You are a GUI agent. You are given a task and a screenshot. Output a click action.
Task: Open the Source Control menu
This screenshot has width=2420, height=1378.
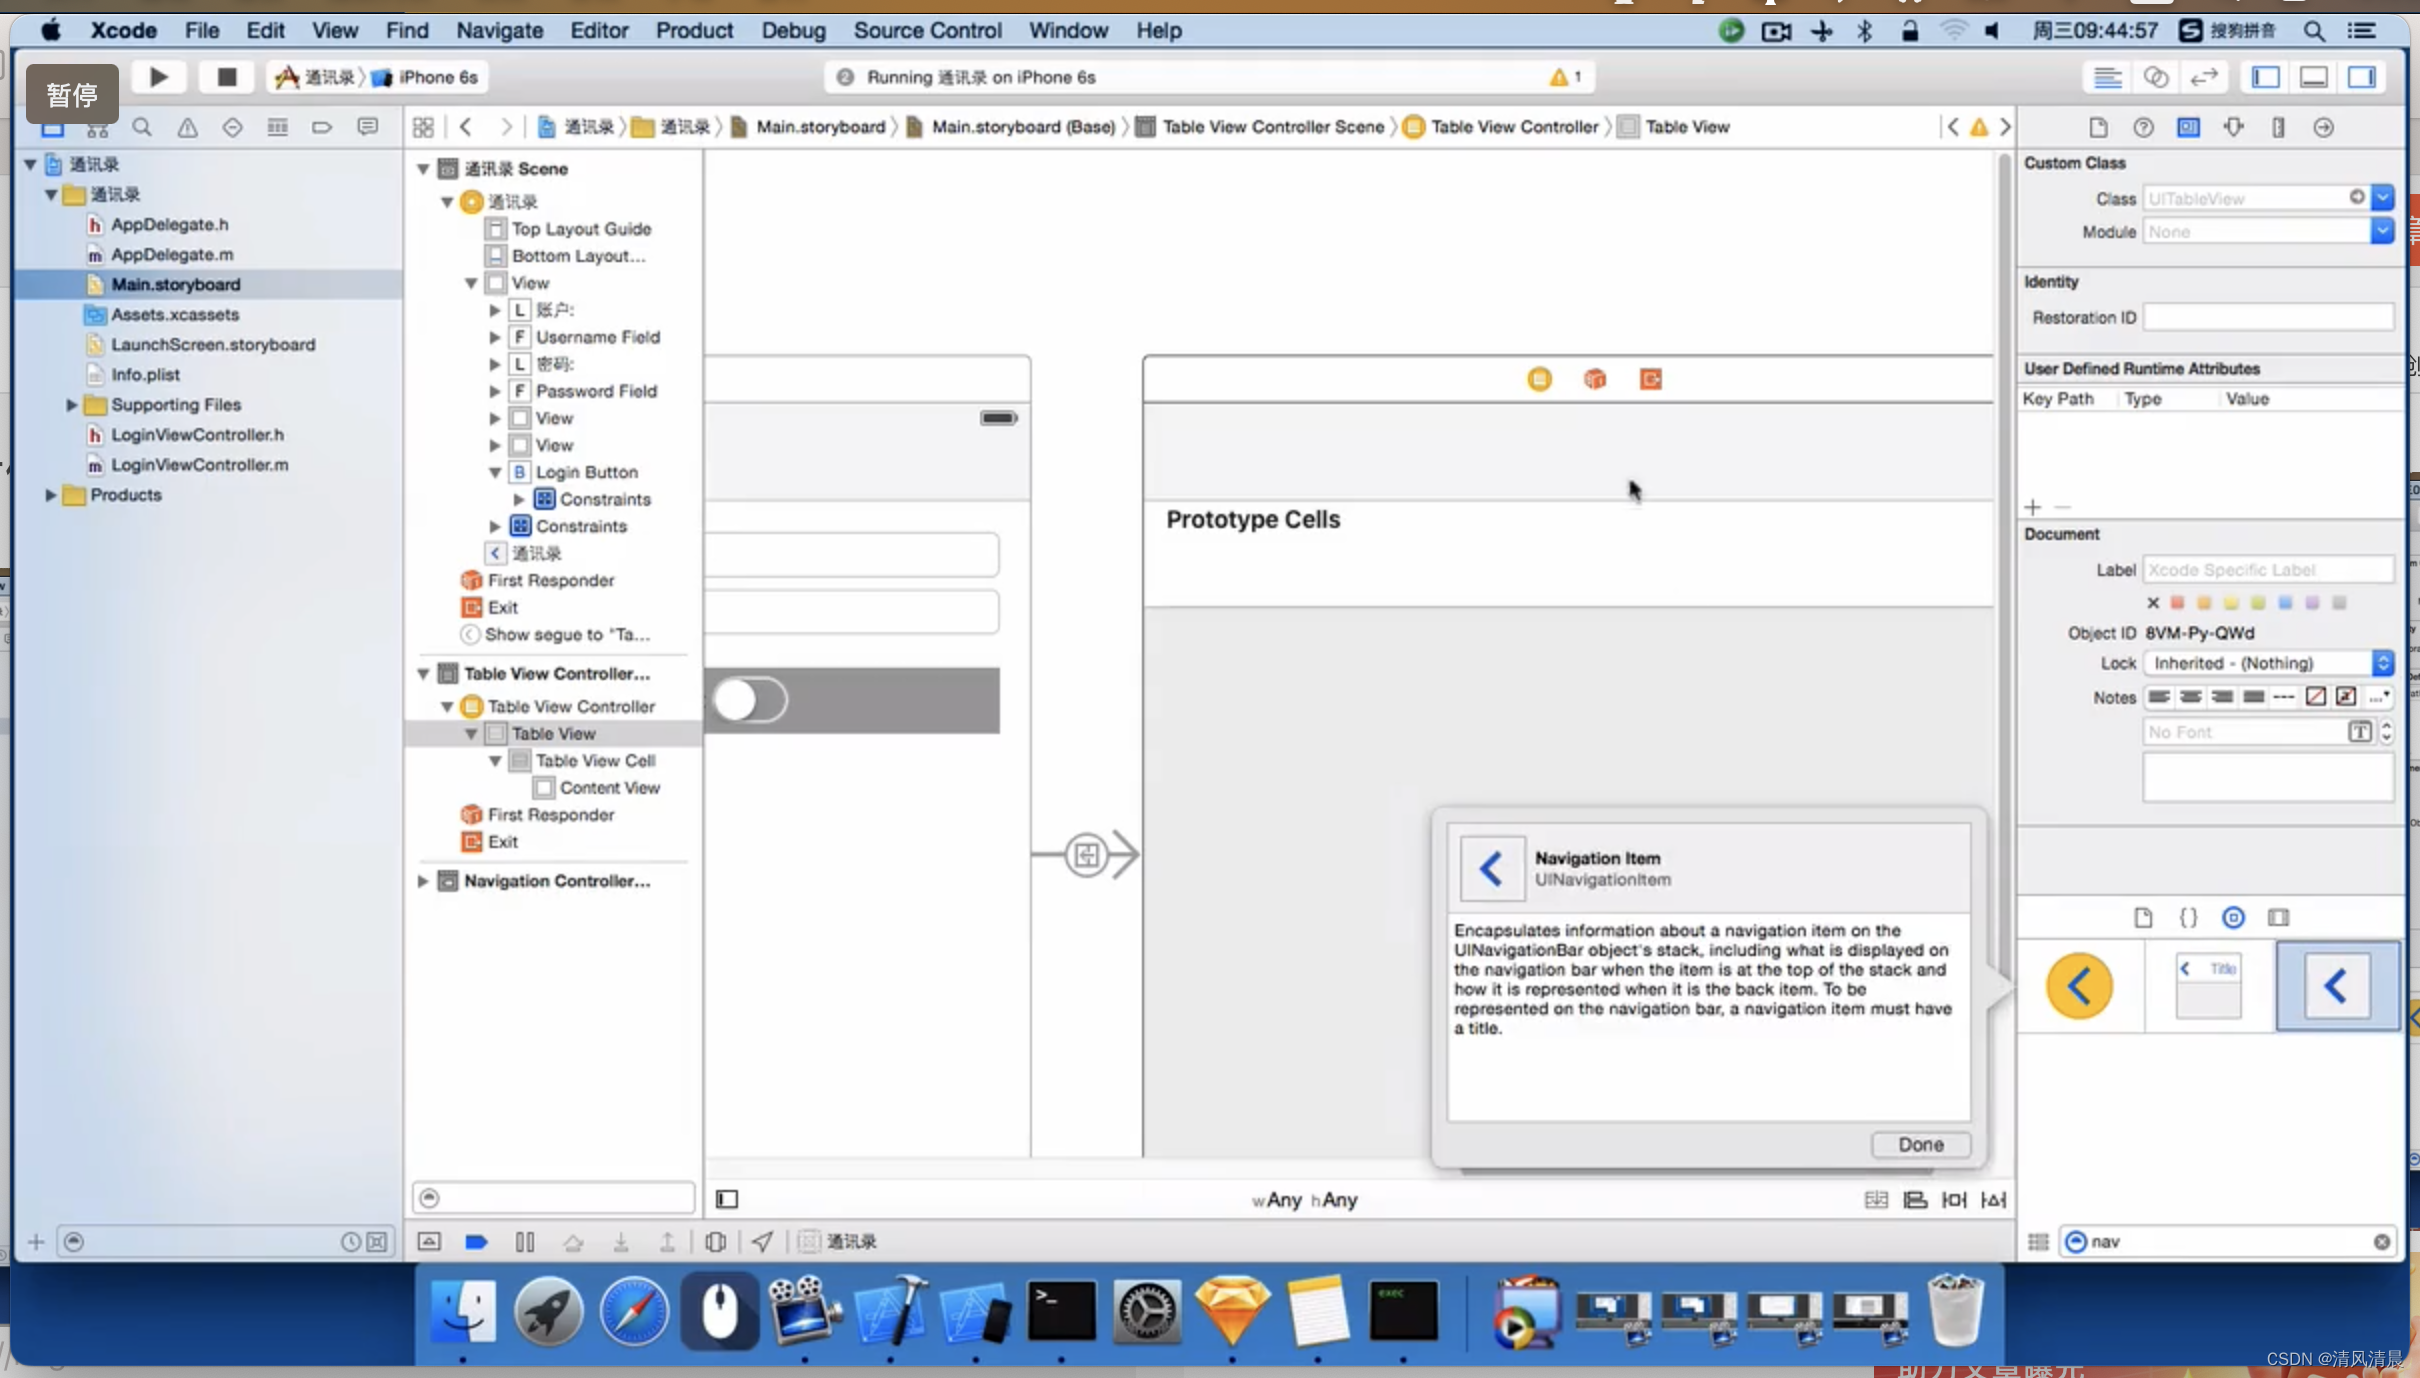[927, 31]
